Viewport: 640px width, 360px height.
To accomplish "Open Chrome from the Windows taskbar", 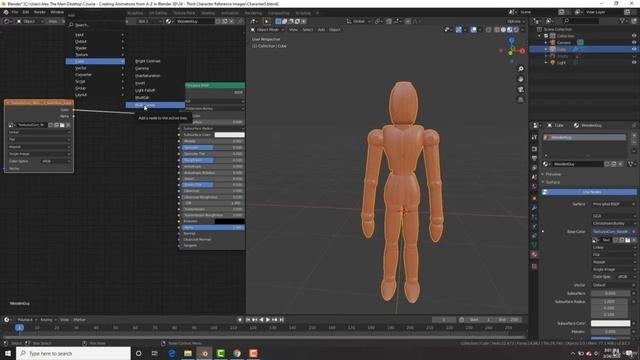I will 237,353.
